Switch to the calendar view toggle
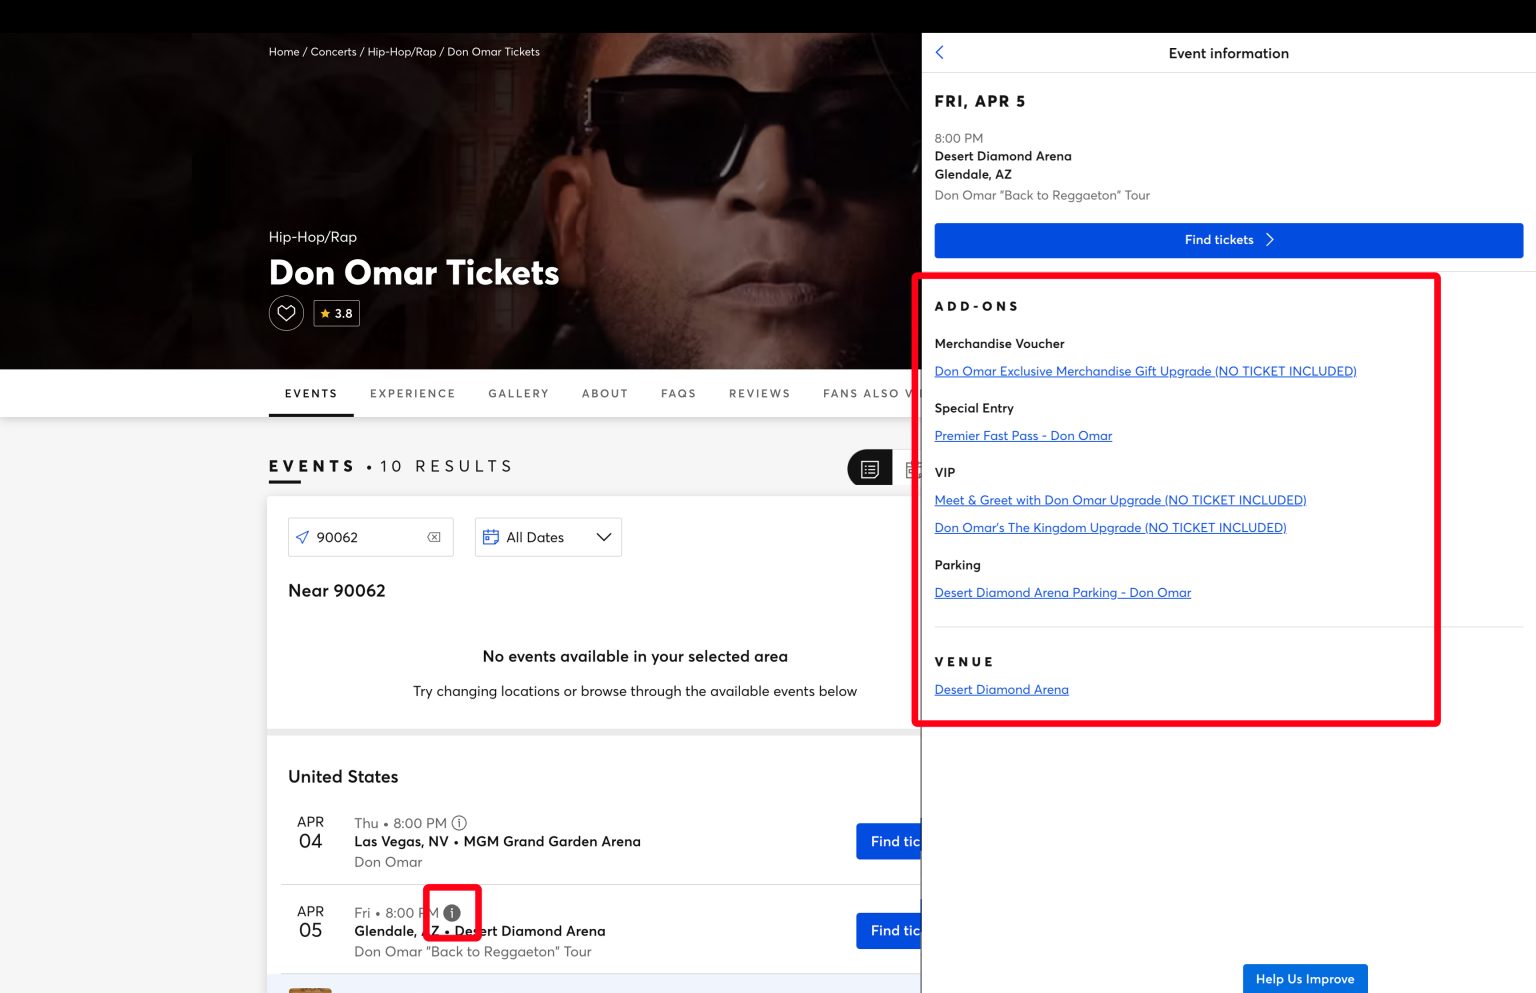This screenshot has width=1536, height=993. coord(913,467)
